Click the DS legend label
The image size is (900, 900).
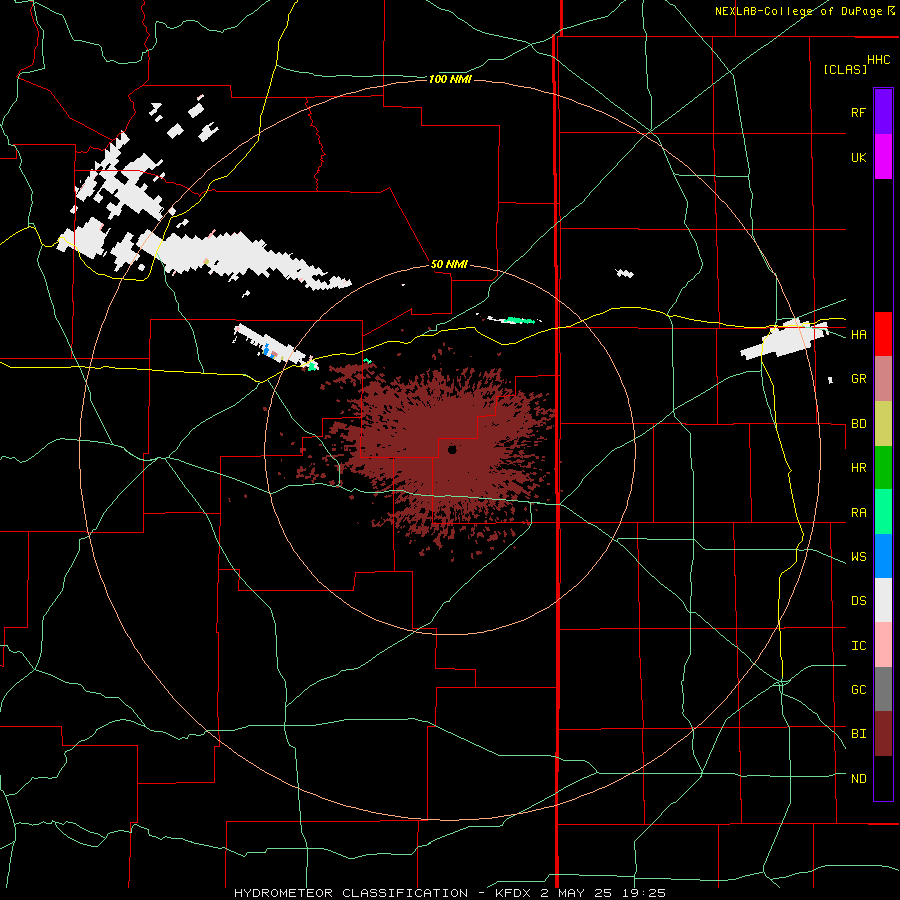point(858,601)
